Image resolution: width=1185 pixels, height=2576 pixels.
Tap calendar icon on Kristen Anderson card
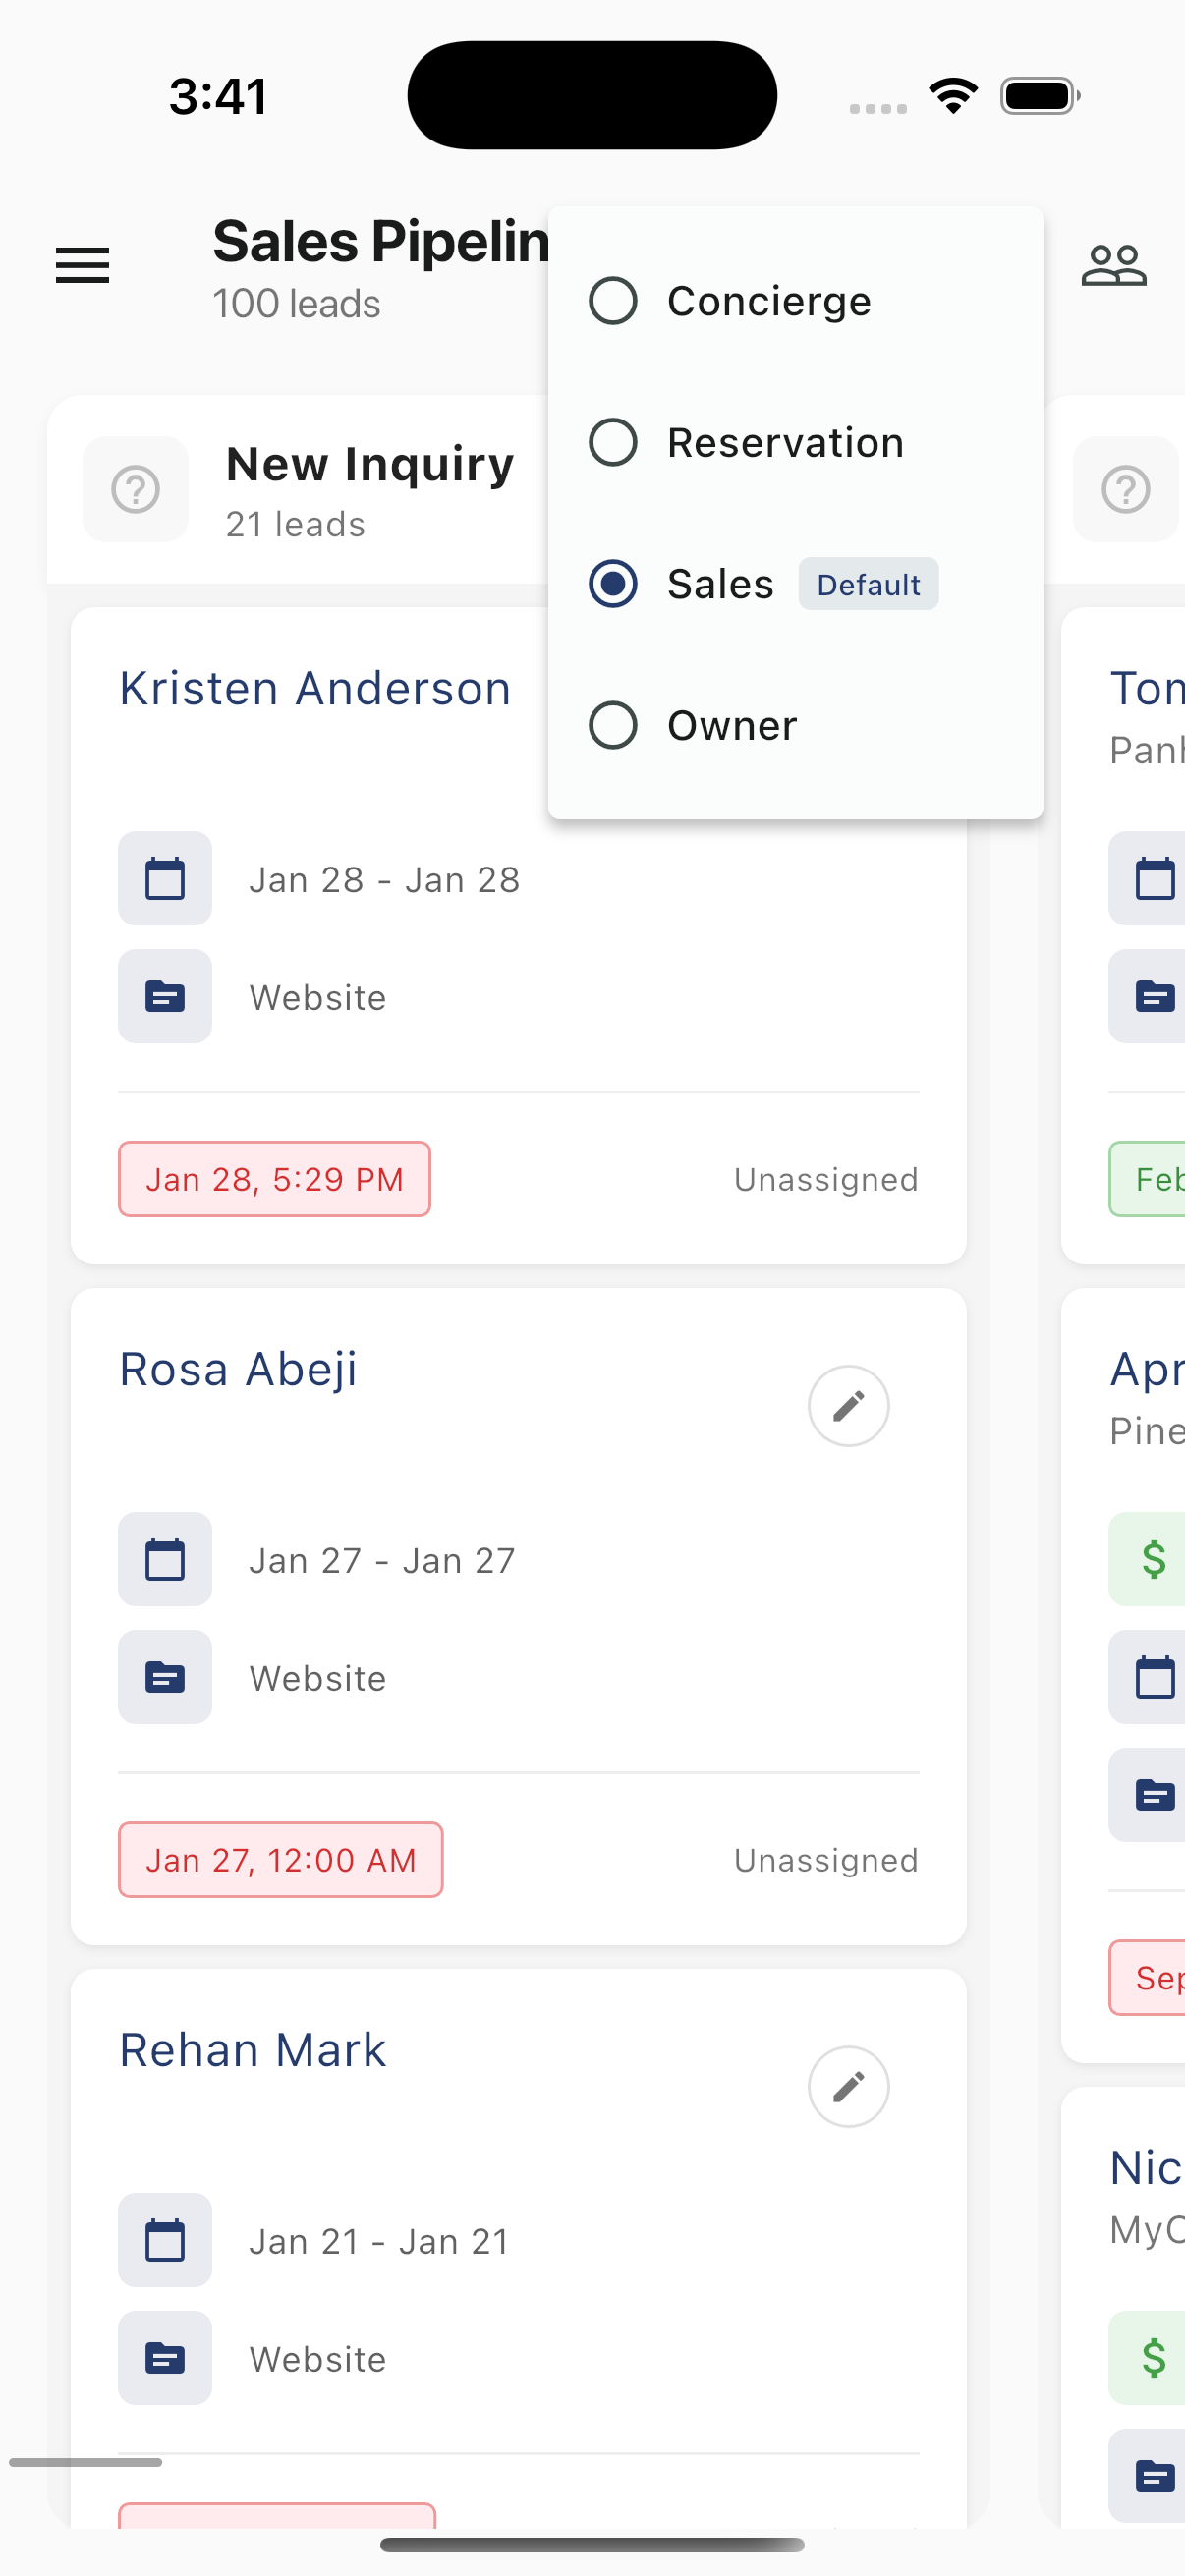click(x=165, y=878)
